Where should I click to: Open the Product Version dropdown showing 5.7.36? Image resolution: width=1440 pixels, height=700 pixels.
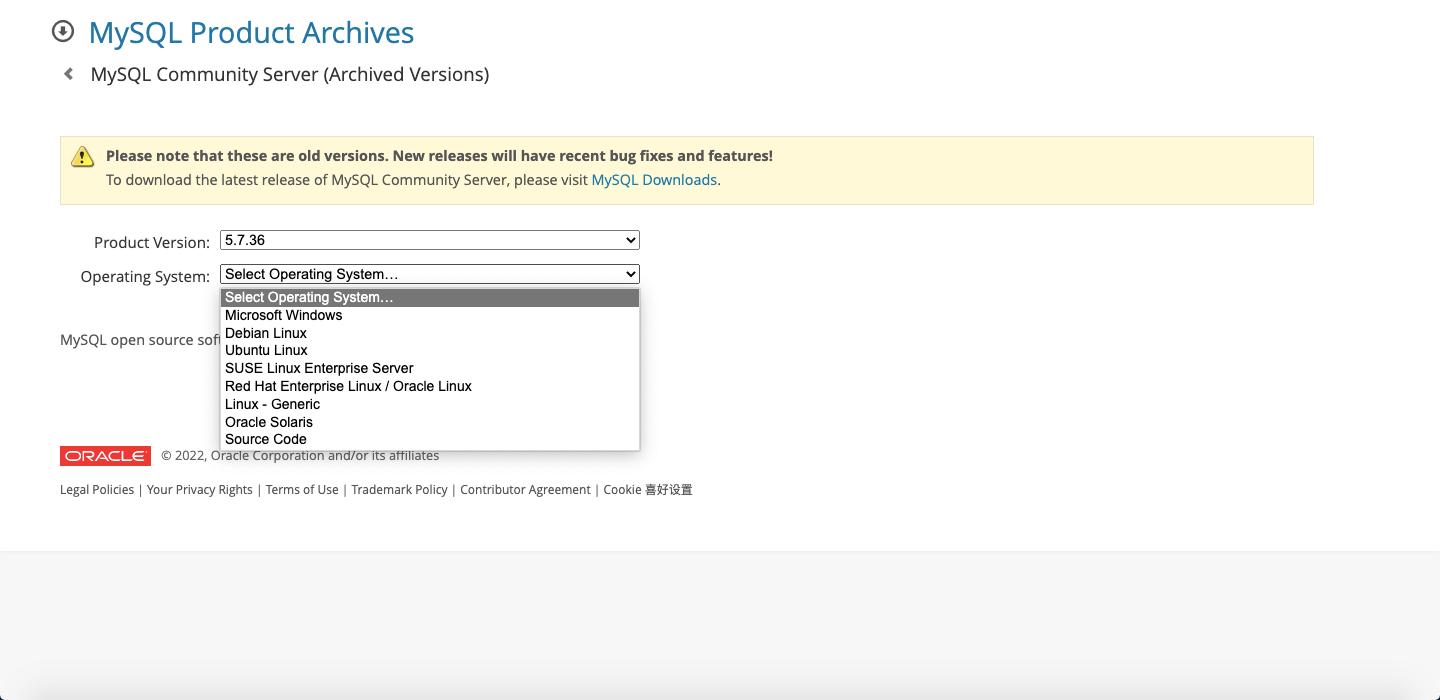coord(430,240)
